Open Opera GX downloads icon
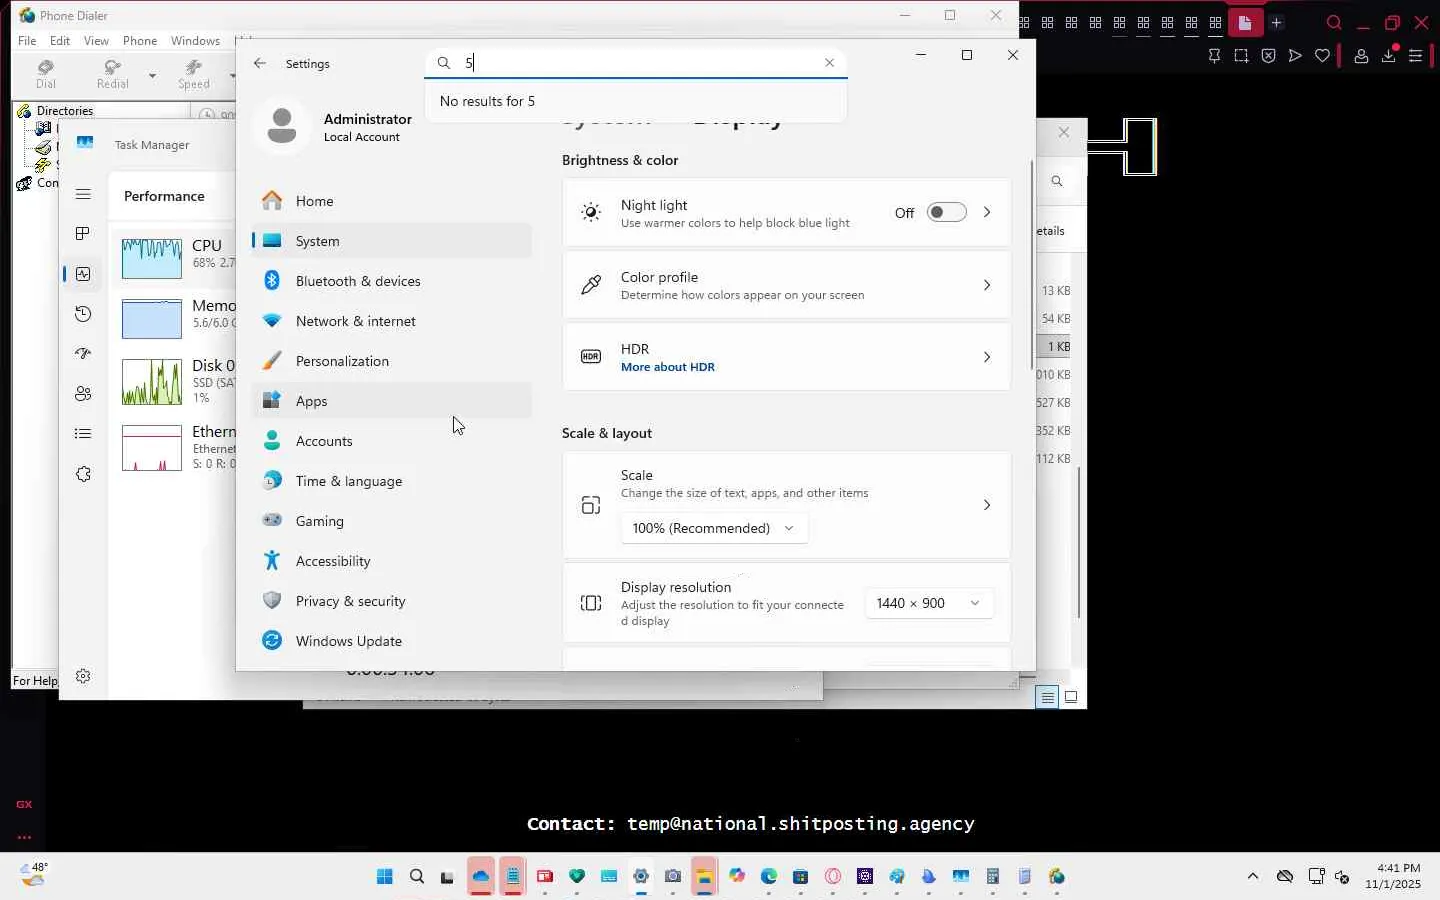 click(1389, 56)
